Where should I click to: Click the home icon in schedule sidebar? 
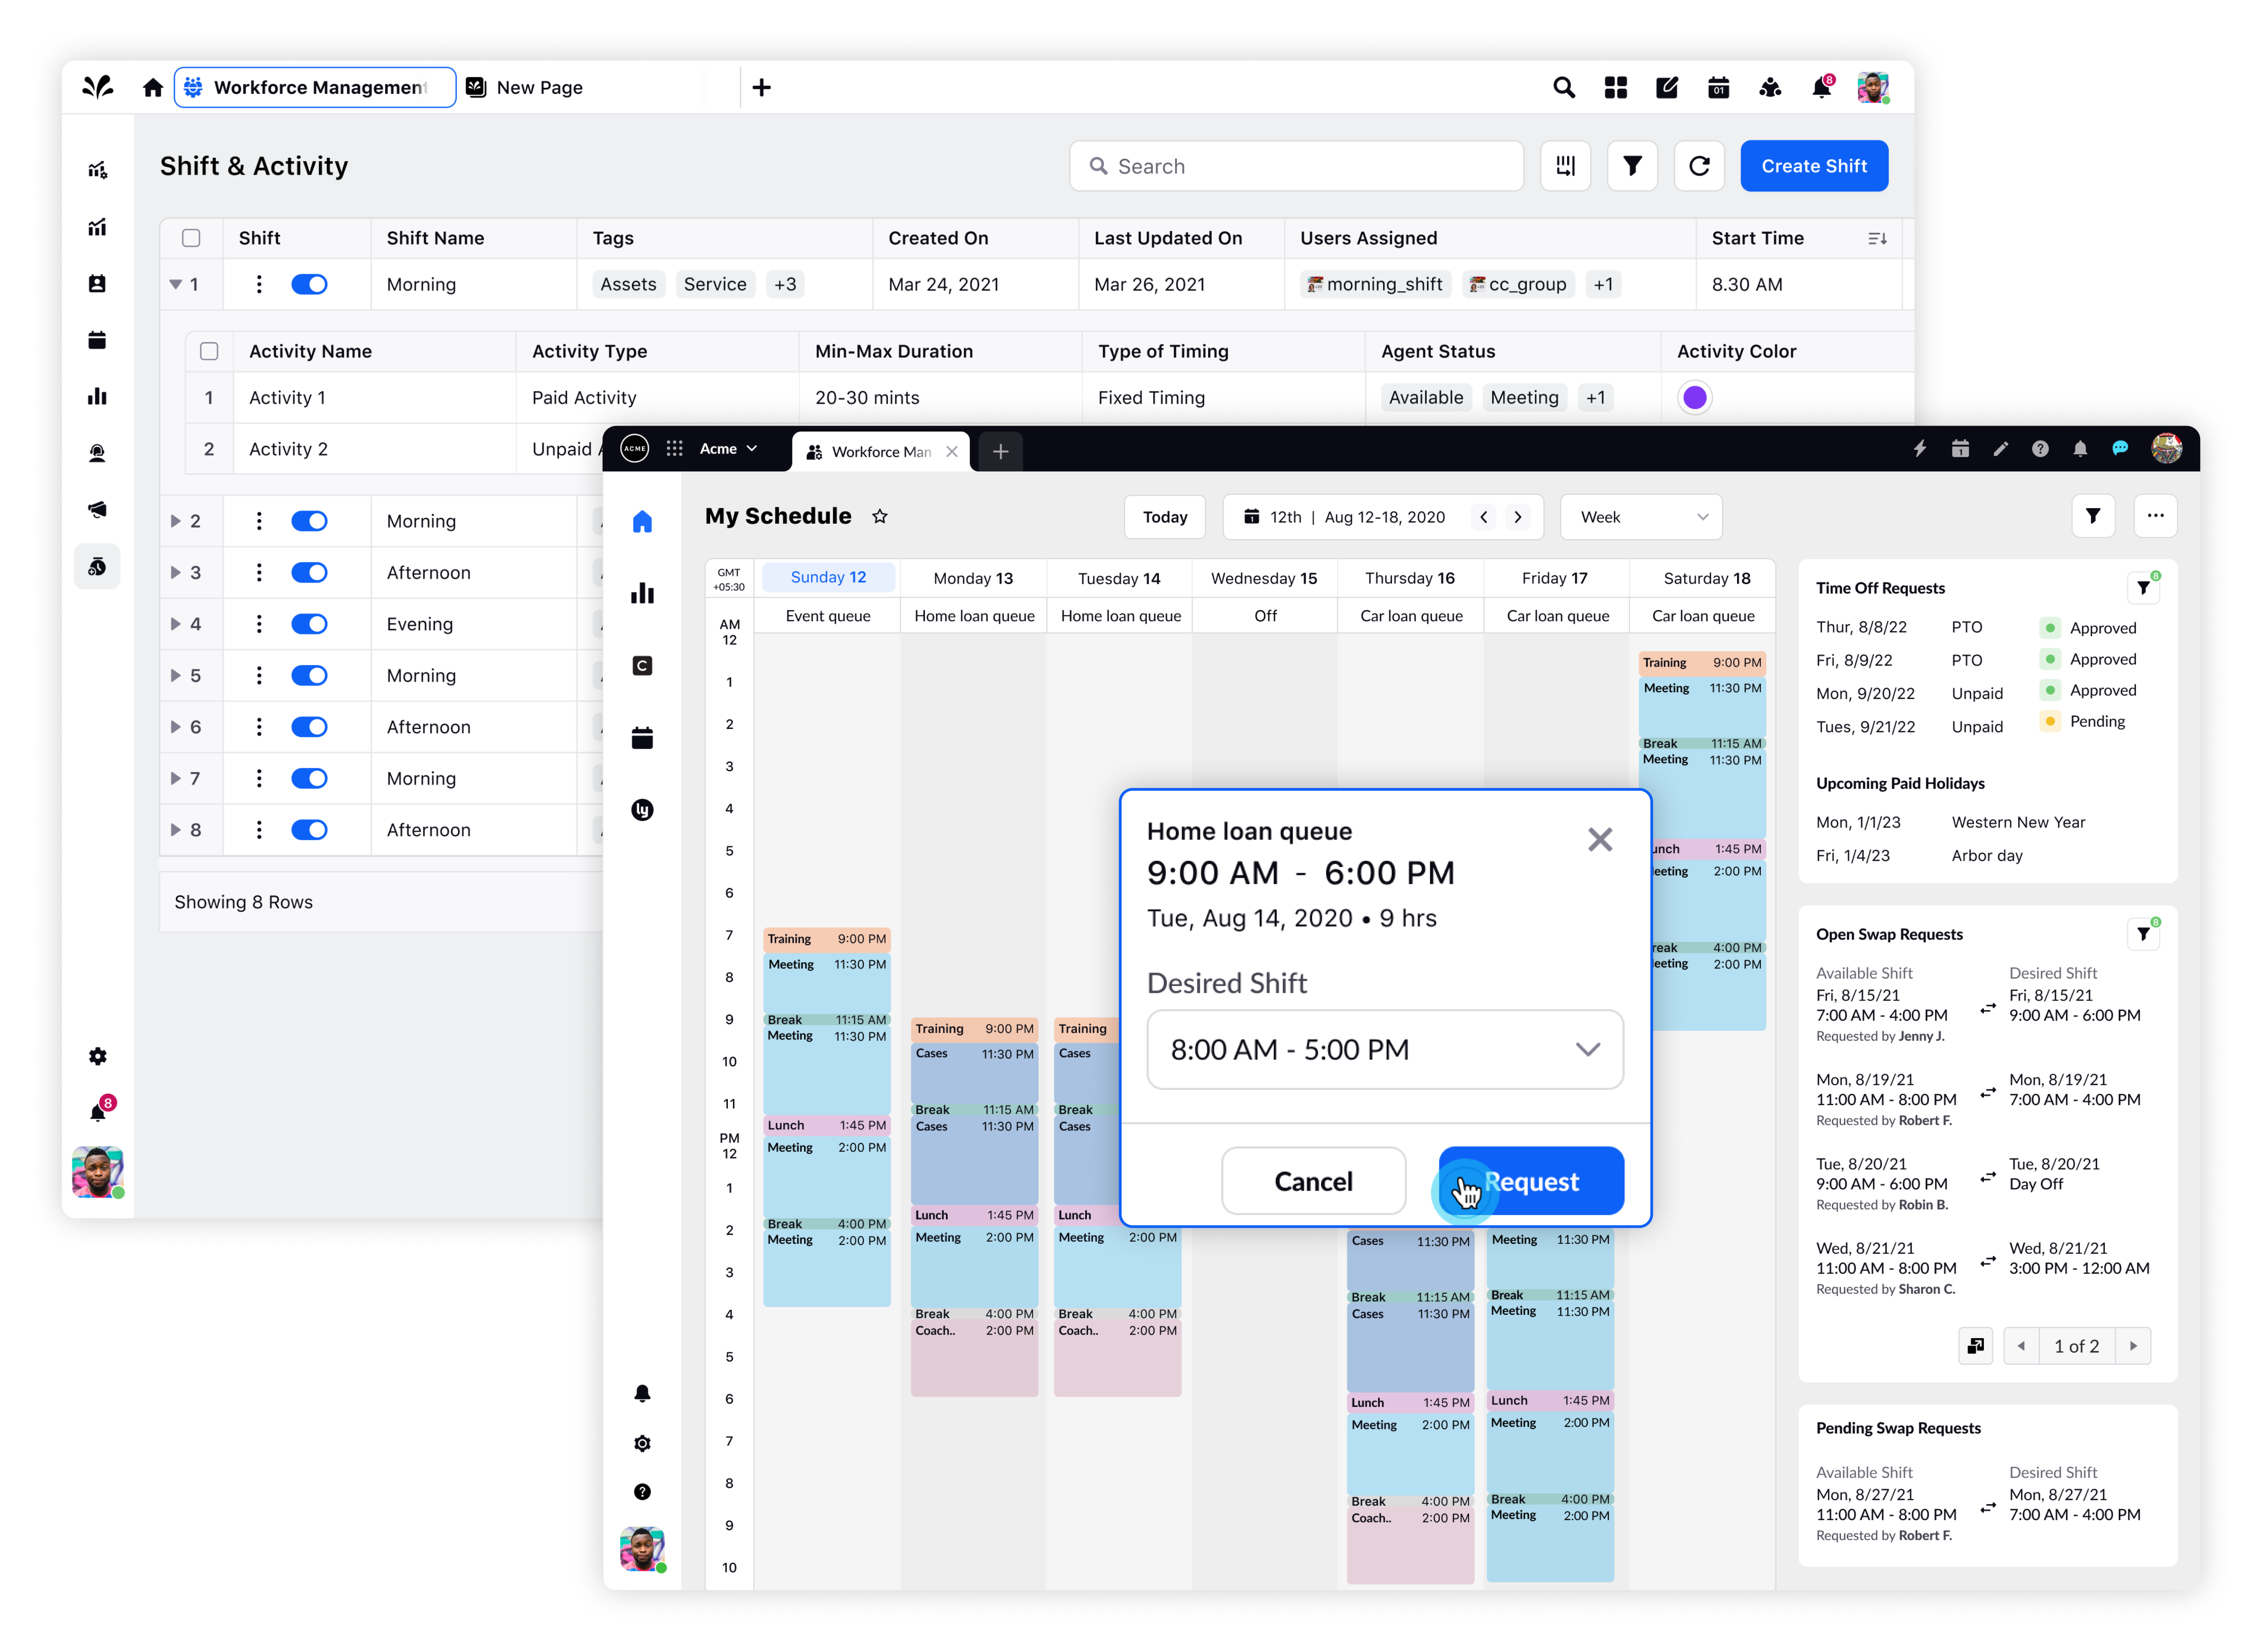(642, 521)
